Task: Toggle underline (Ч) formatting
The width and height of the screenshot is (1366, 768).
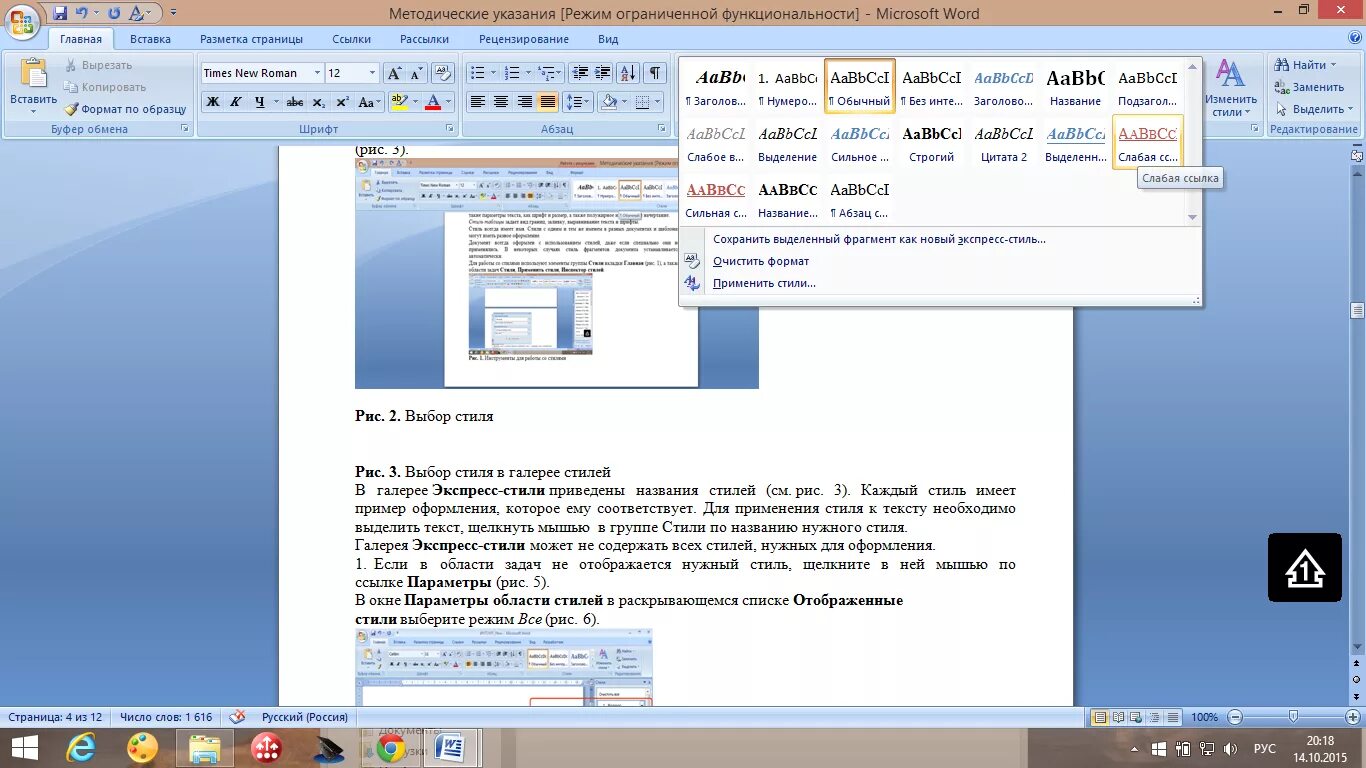Action: [260, 102]
